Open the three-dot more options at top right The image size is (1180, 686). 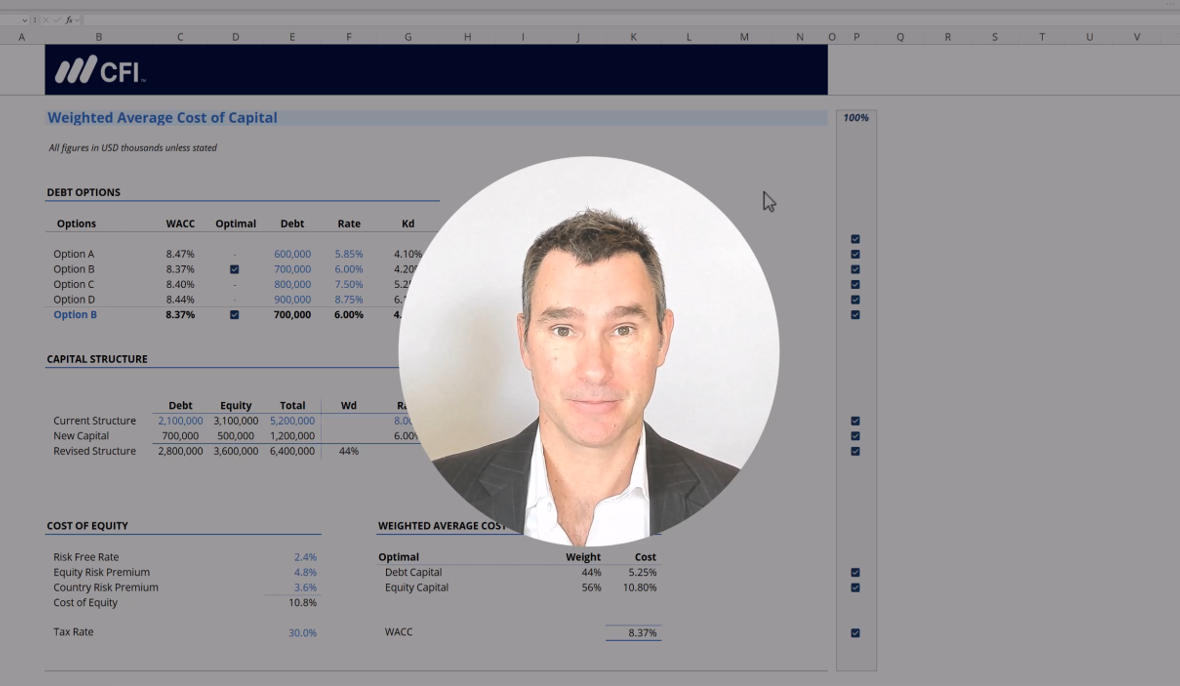coord(1169,4)
